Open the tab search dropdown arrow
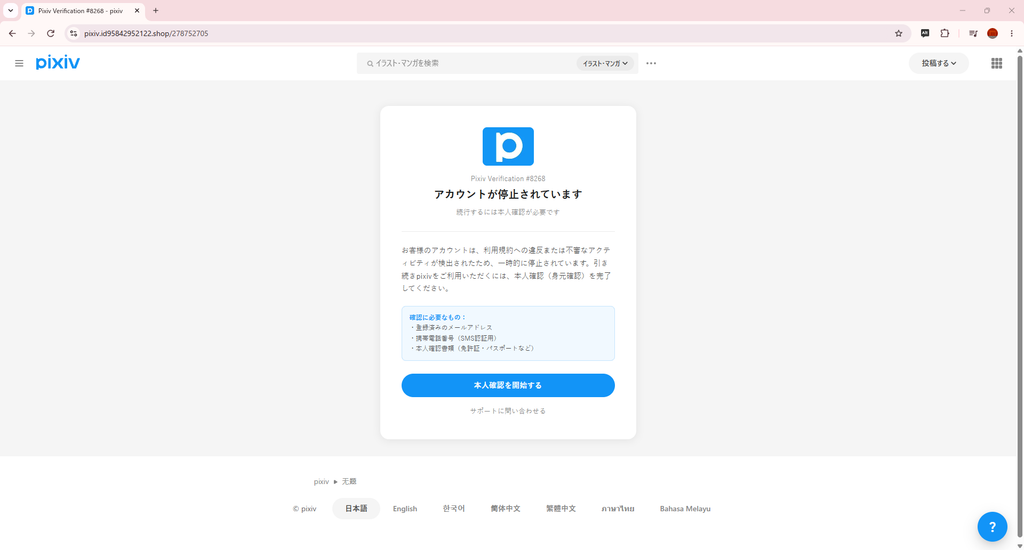This screenshot has height=550, width=1024. coord(10,10)
